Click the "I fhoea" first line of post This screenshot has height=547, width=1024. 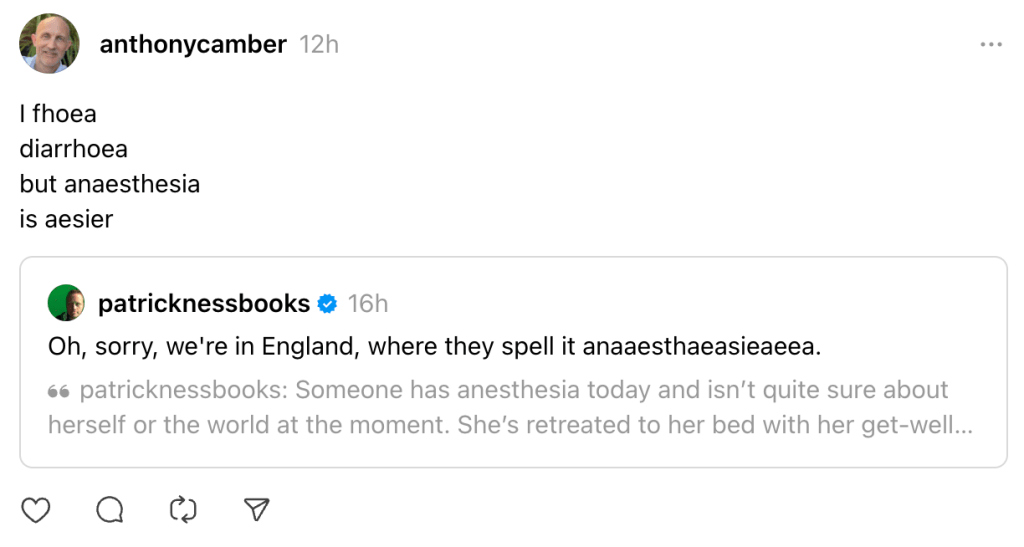click(58, 114)
